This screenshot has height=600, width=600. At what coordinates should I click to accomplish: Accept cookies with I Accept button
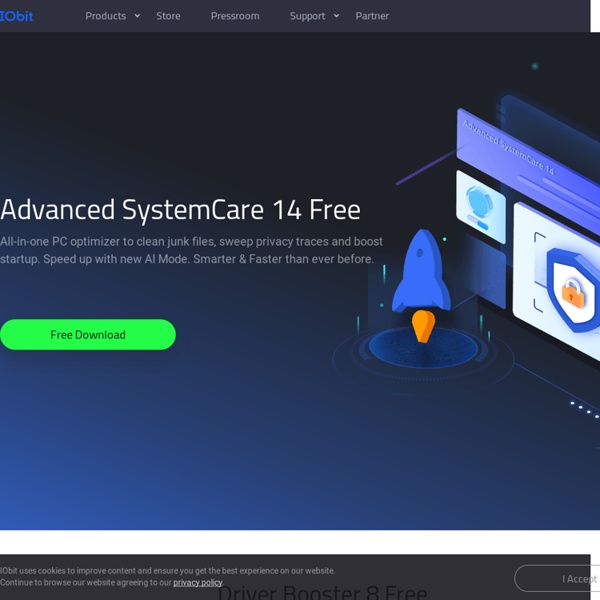click(x=557, y=579)
